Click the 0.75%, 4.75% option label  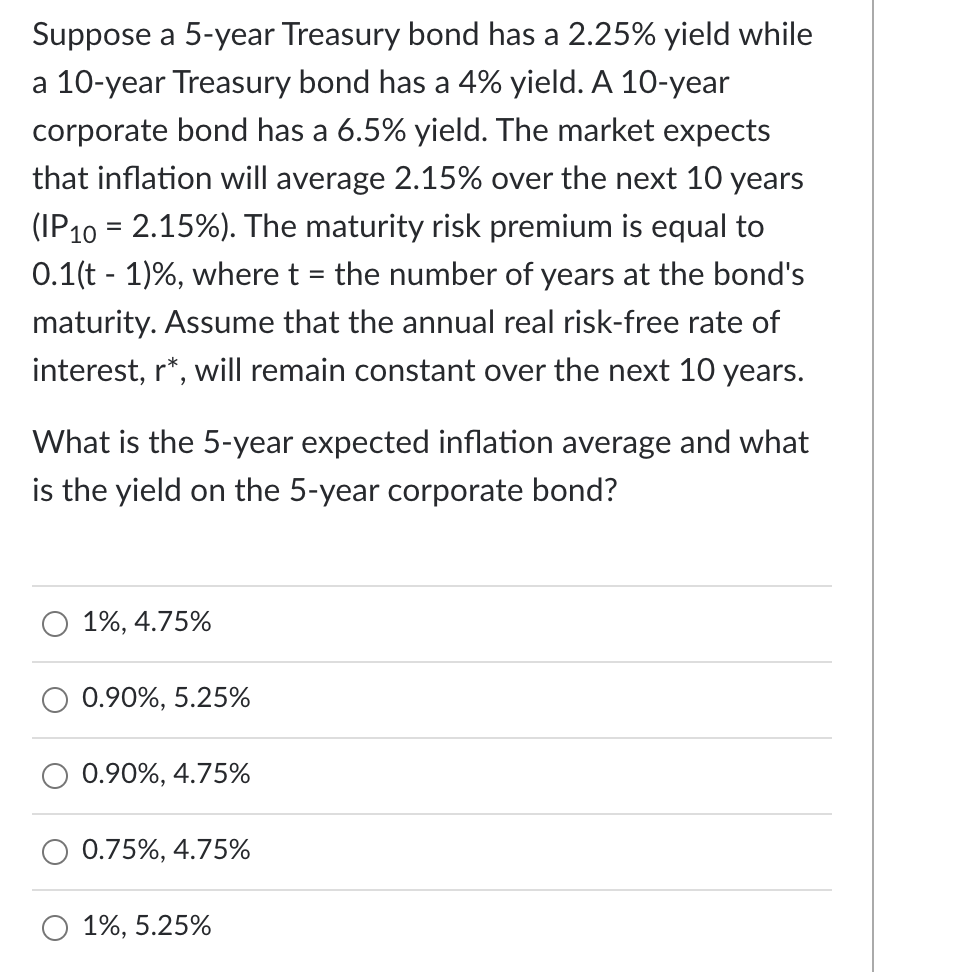166,851
